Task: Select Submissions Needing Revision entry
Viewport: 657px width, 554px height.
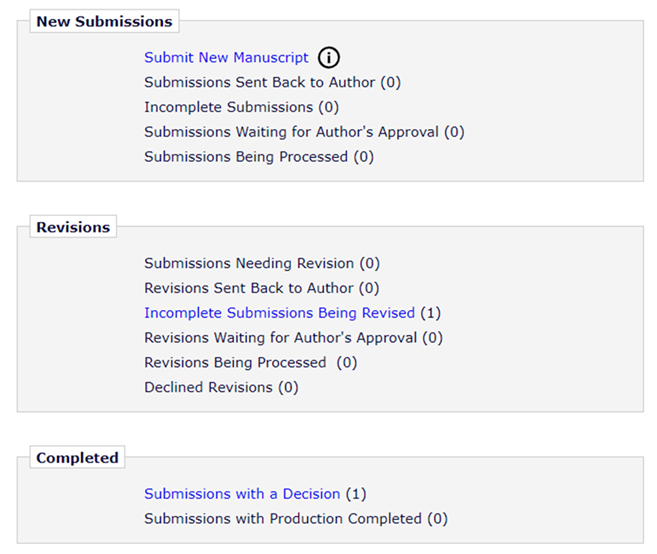Action: tap(262, 263)
